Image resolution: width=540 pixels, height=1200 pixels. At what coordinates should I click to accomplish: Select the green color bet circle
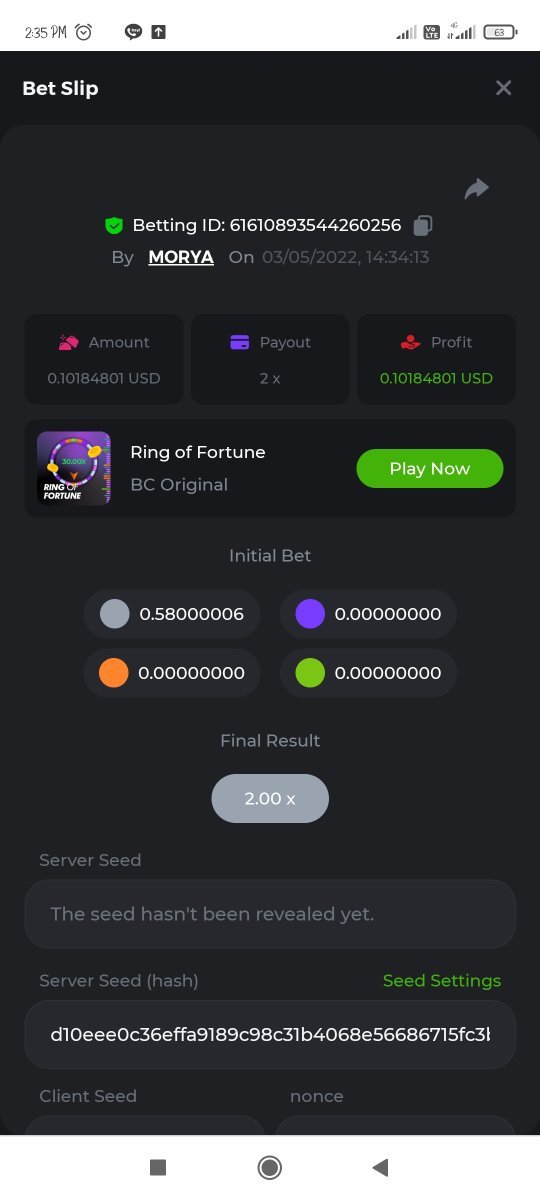[311, 673]
